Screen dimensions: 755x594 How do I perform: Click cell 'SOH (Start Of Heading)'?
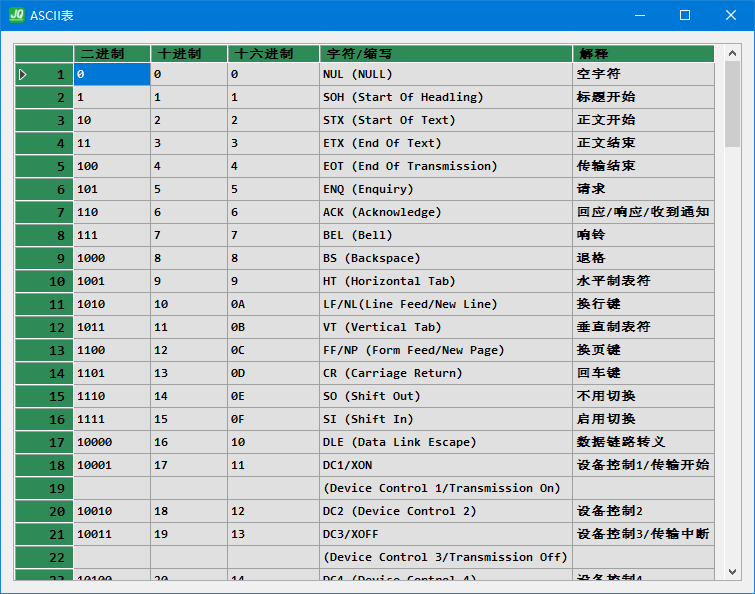pos(446,97)
